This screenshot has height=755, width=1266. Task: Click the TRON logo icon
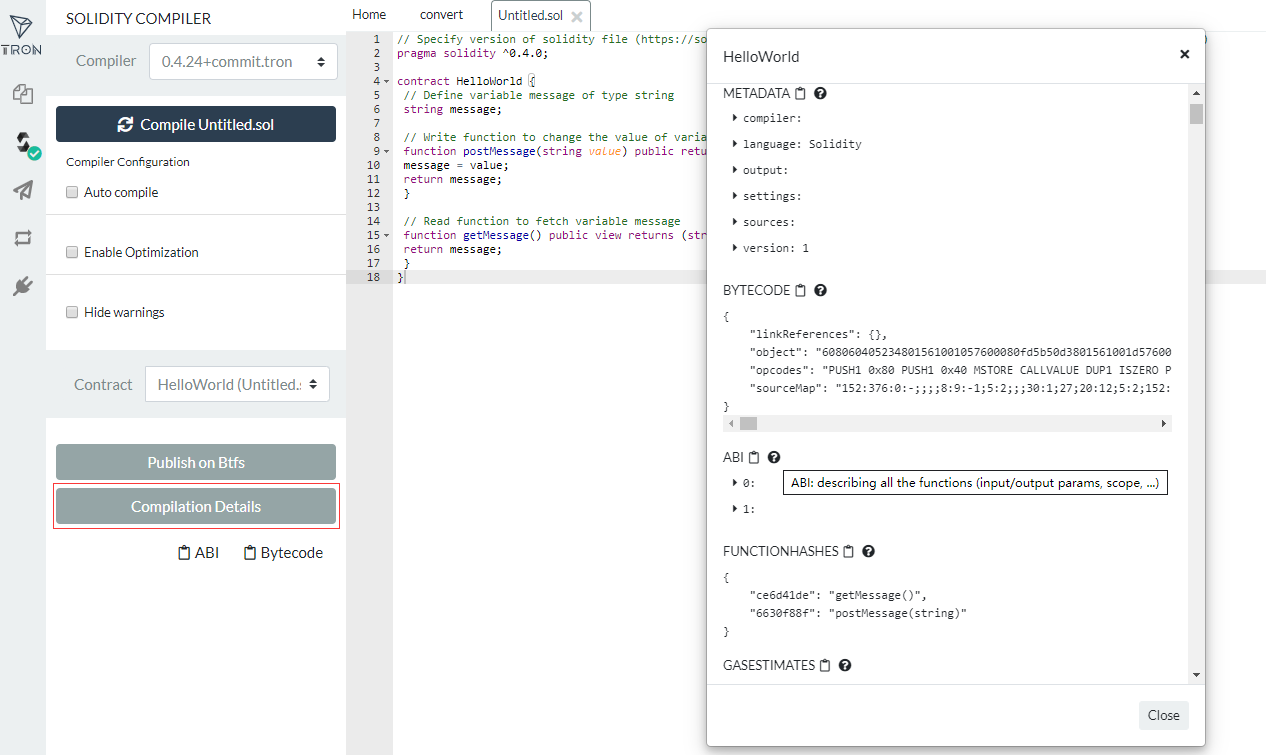22,34
